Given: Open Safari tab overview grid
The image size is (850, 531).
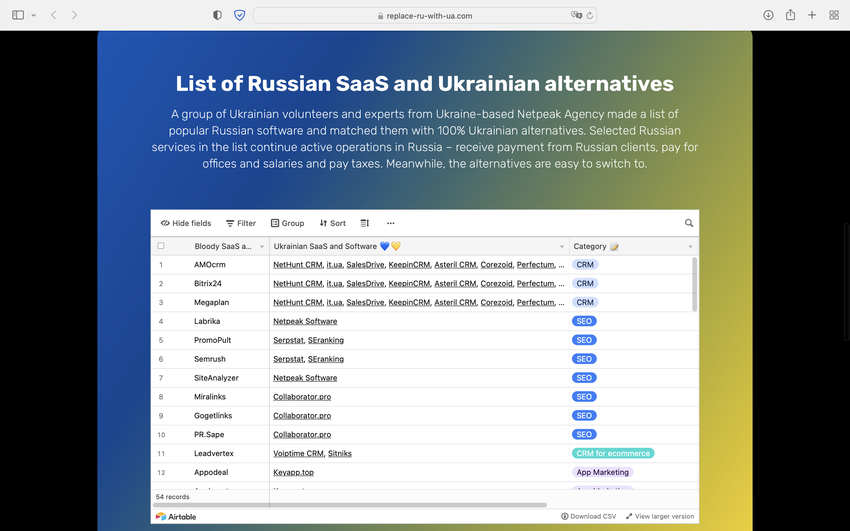Looking at the screenshot, I should click(834, 15).
